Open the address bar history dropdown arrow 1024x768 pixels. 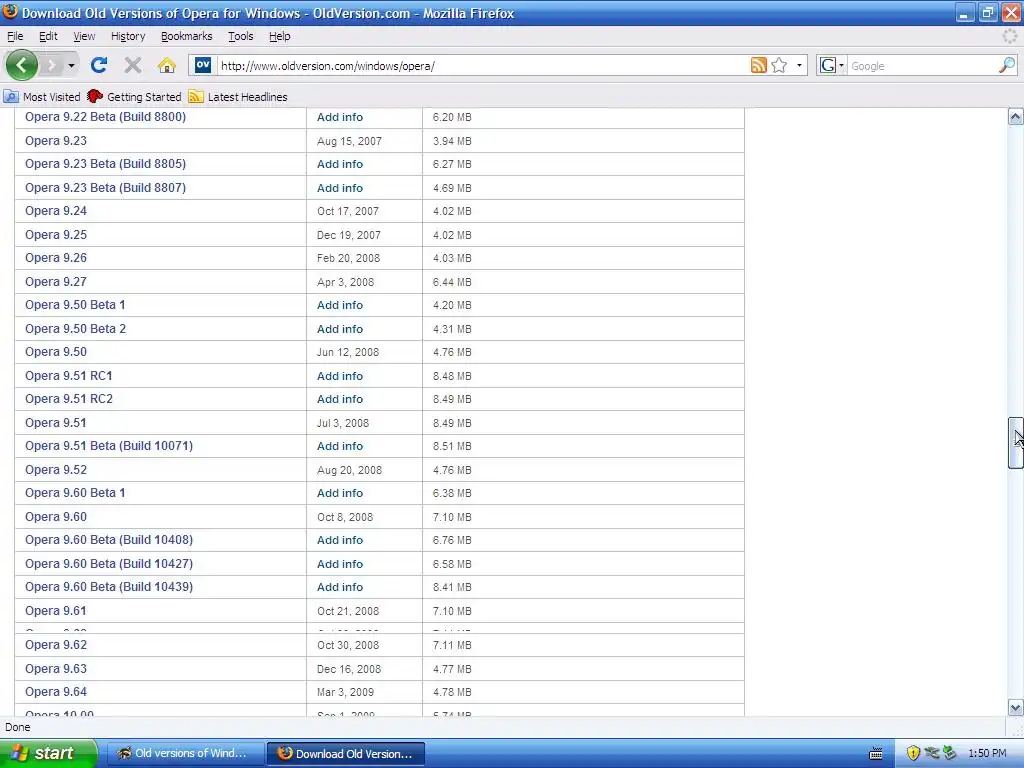click(x=799, y=65)
